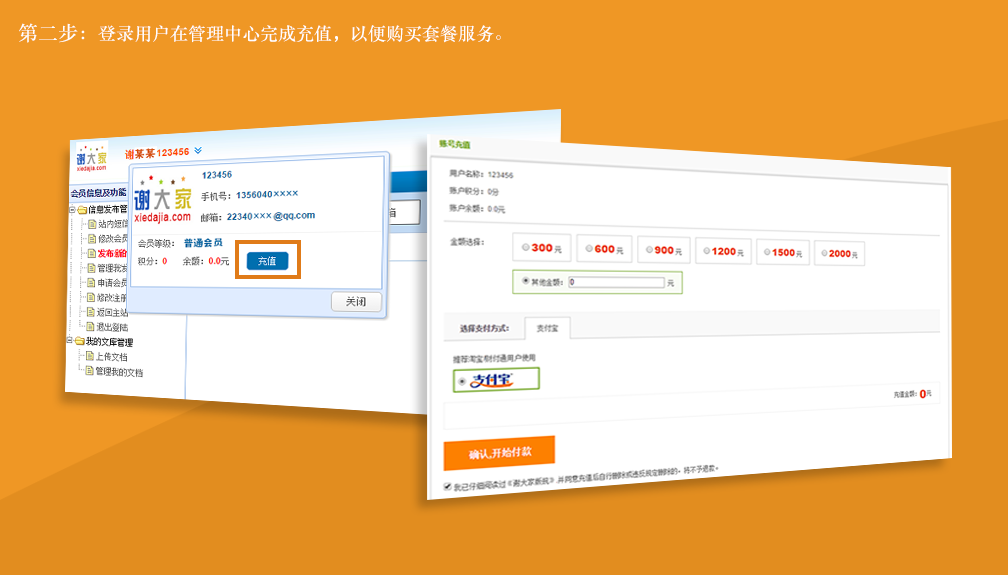Expand the user dropdown next to 谢某某123456
This screenshot has width=1008, height=575.
198,151
